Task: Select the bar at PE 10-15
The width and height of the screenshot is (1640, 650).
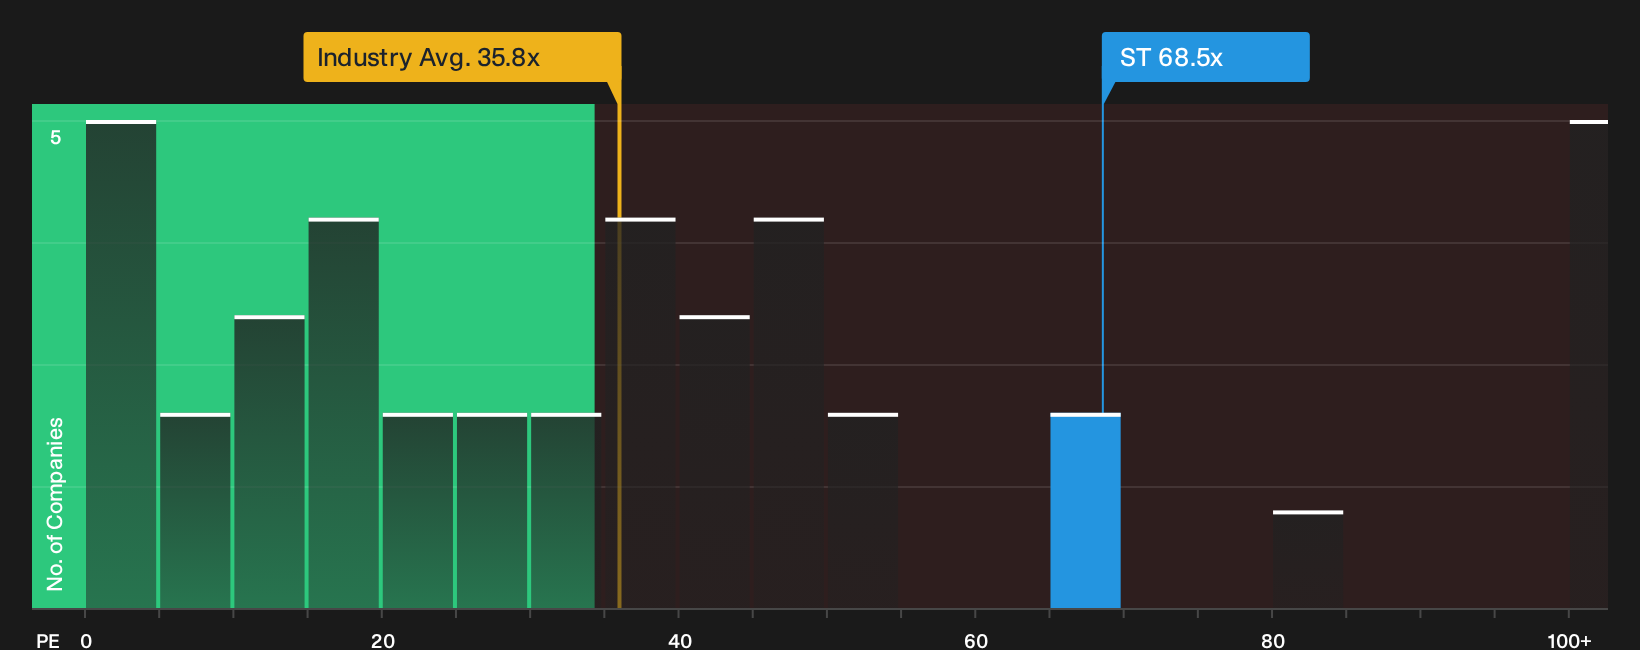Action: pyautogui.click(x=269, y=462)
